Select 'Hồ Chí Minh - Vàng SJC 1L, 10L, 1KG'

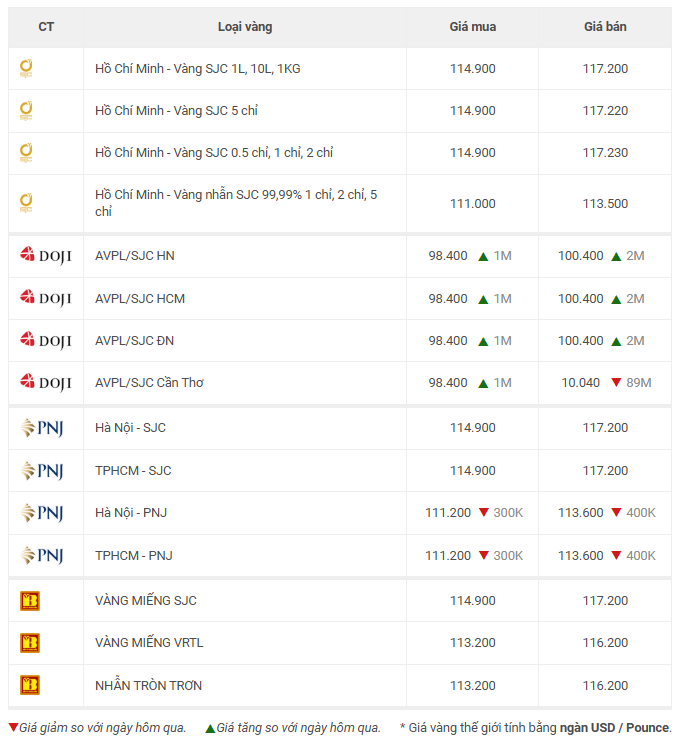pos(198,69)
